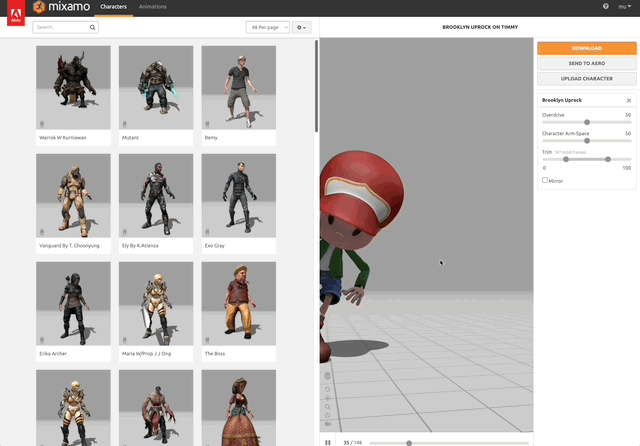
Task: Switch to the Characters tab
Action: pos(113,7)
